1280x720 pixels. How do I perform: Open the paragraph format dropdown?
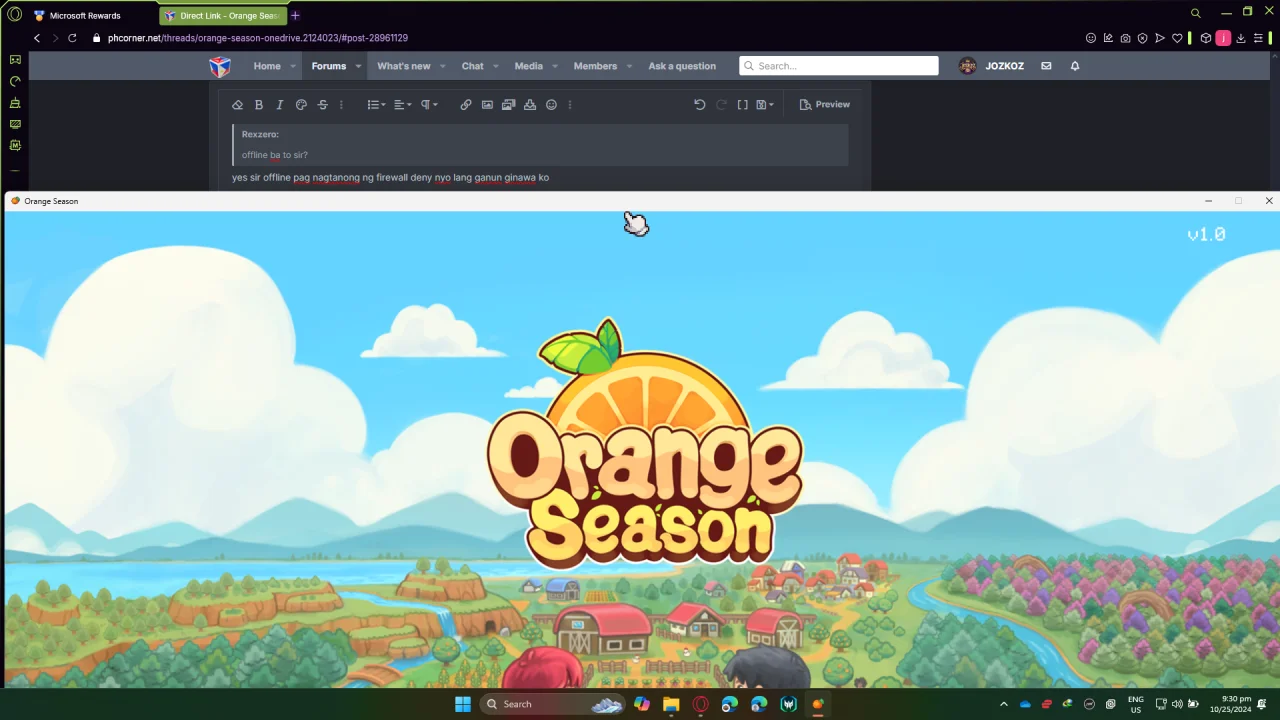point(429,105)
